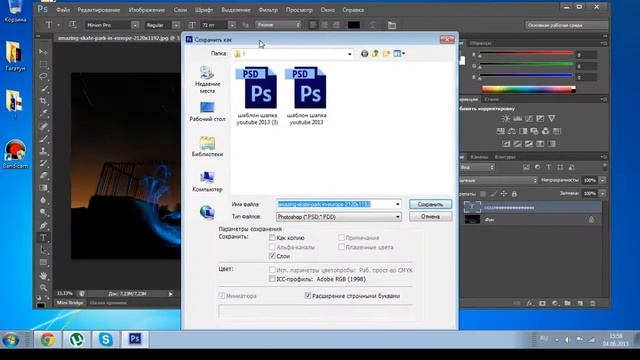The height and width of the screenshot is (360, 640).
Task: Add a Hue/Saturation adjustment
Action: (x=500, y=131)
